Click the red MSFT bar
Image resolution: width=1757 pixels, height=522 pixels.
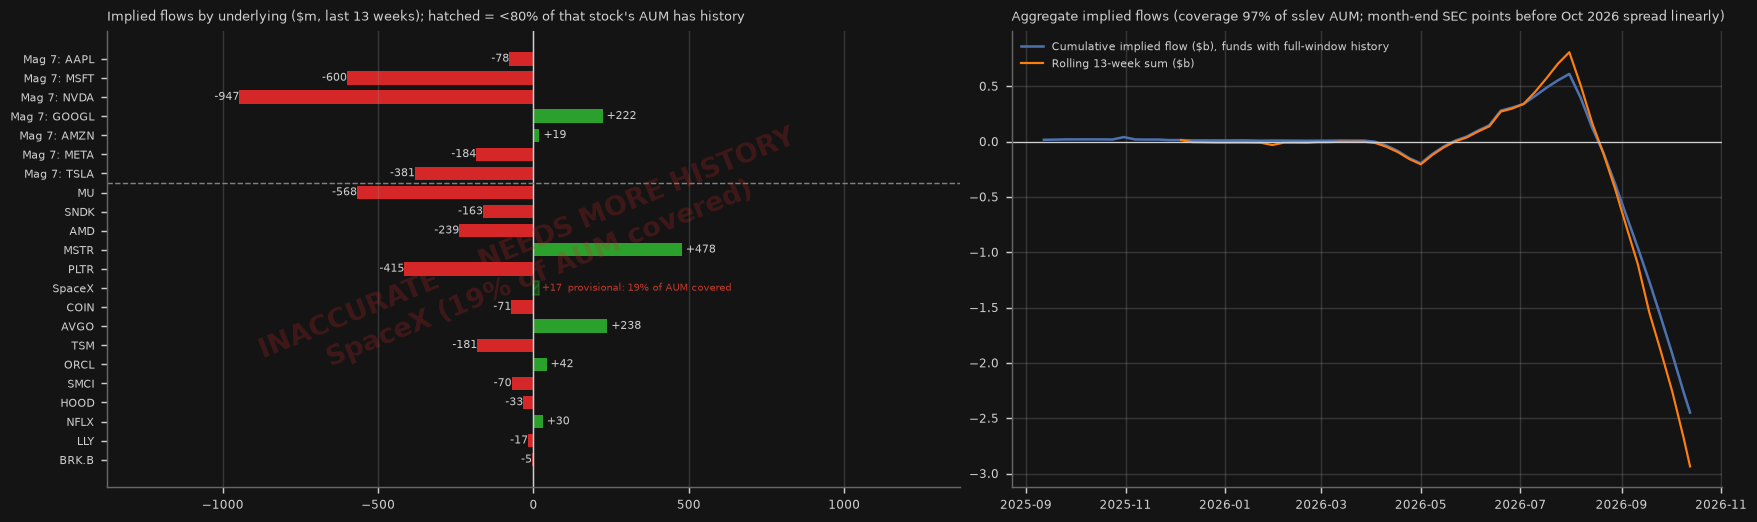440,78
